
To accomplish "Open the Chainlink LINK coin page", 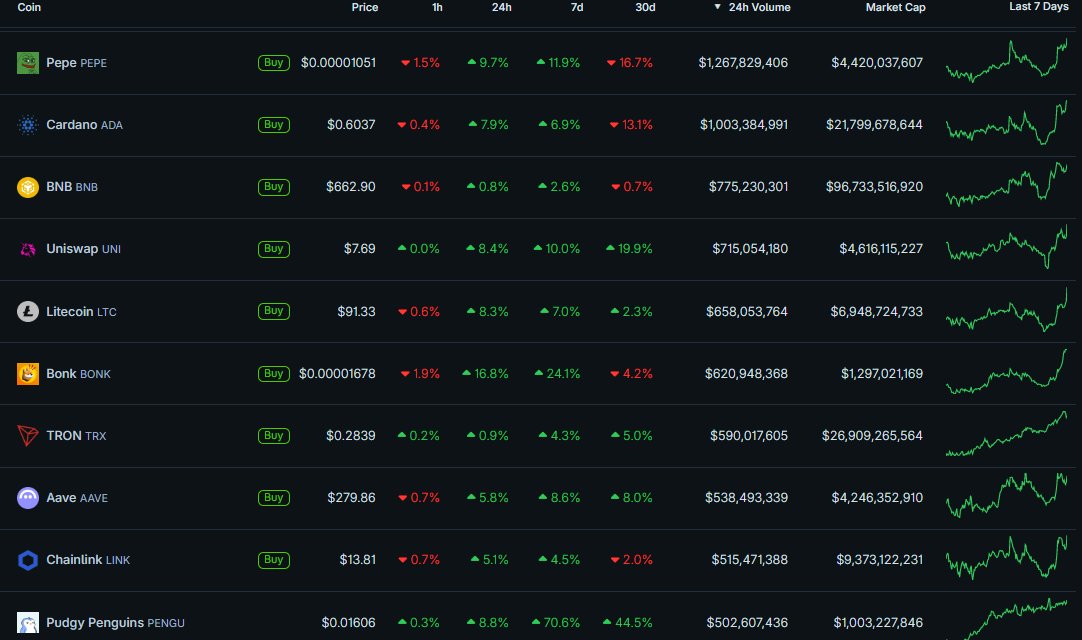I will (88, 560).
